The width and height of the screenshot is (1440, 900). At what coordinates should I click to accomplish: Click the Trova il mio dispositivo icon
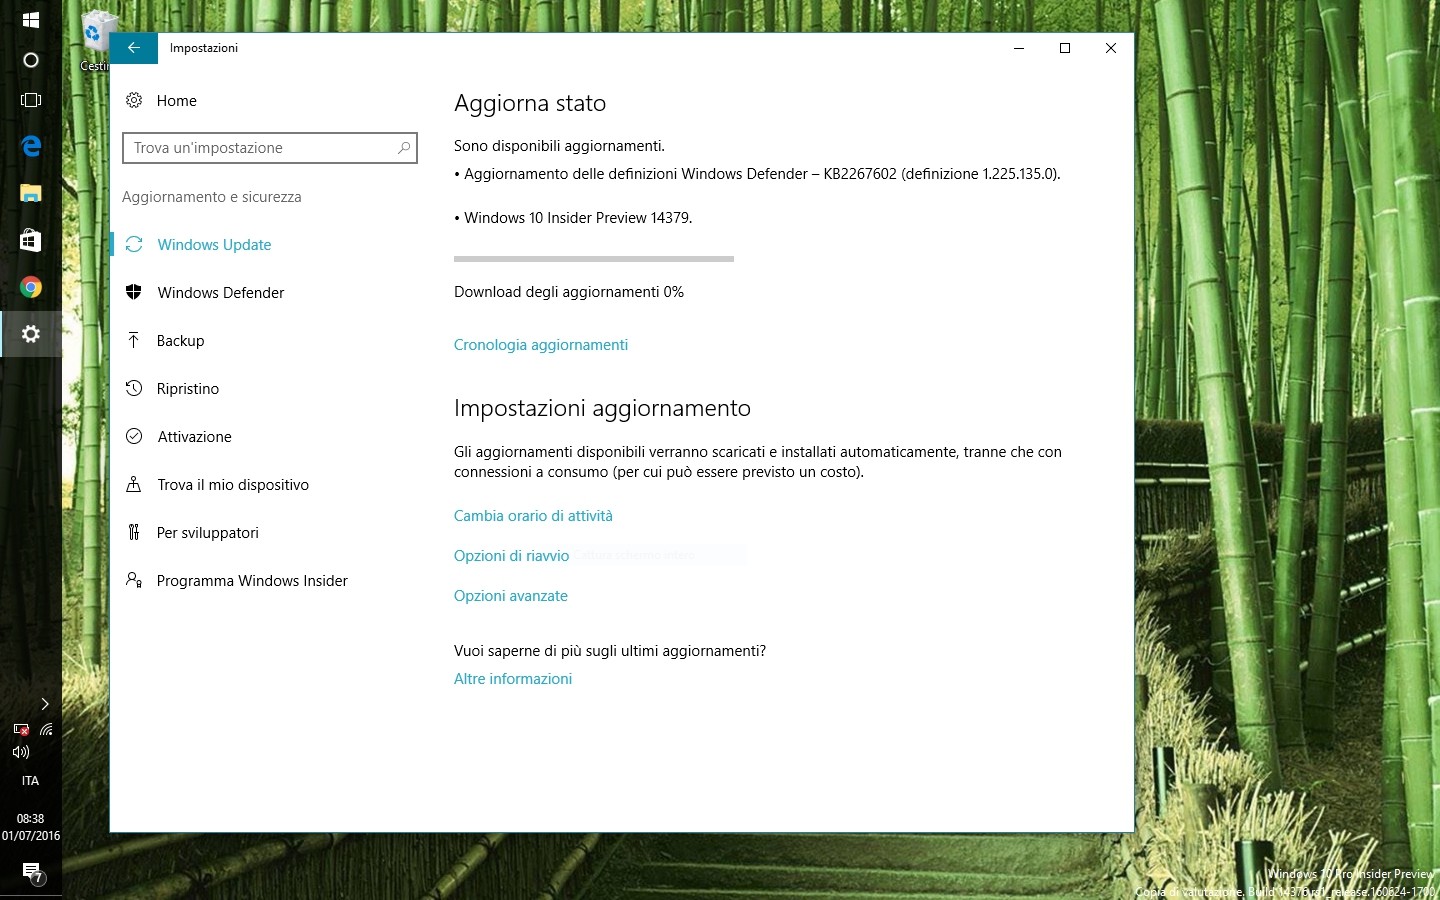tap(134, 484)
